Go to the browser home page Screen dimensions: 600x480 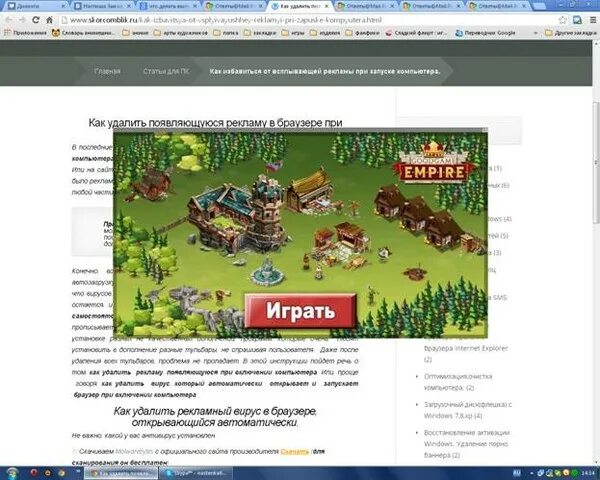tap(49, 20)
